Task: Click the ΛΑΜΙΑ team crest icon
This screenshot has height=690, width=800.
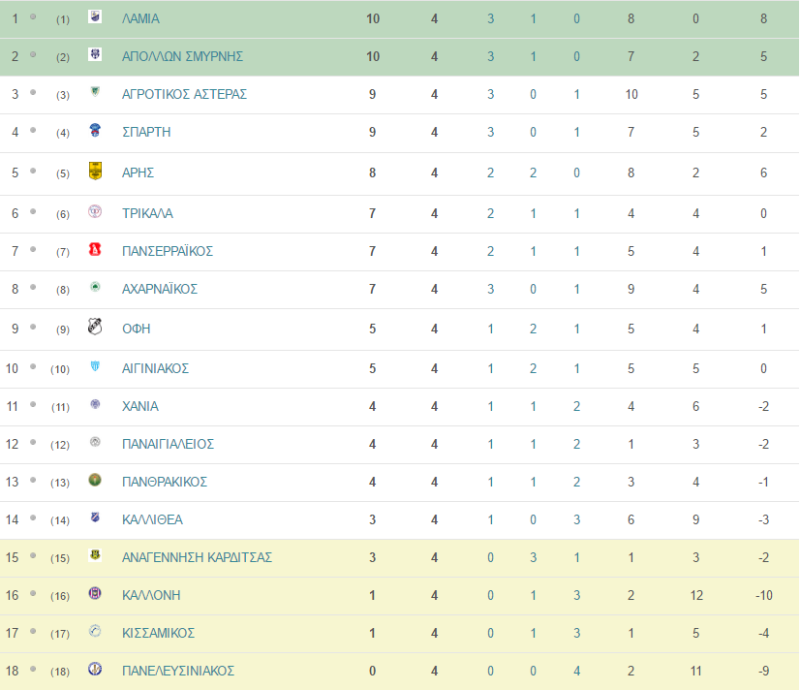Action: [95, 16]
